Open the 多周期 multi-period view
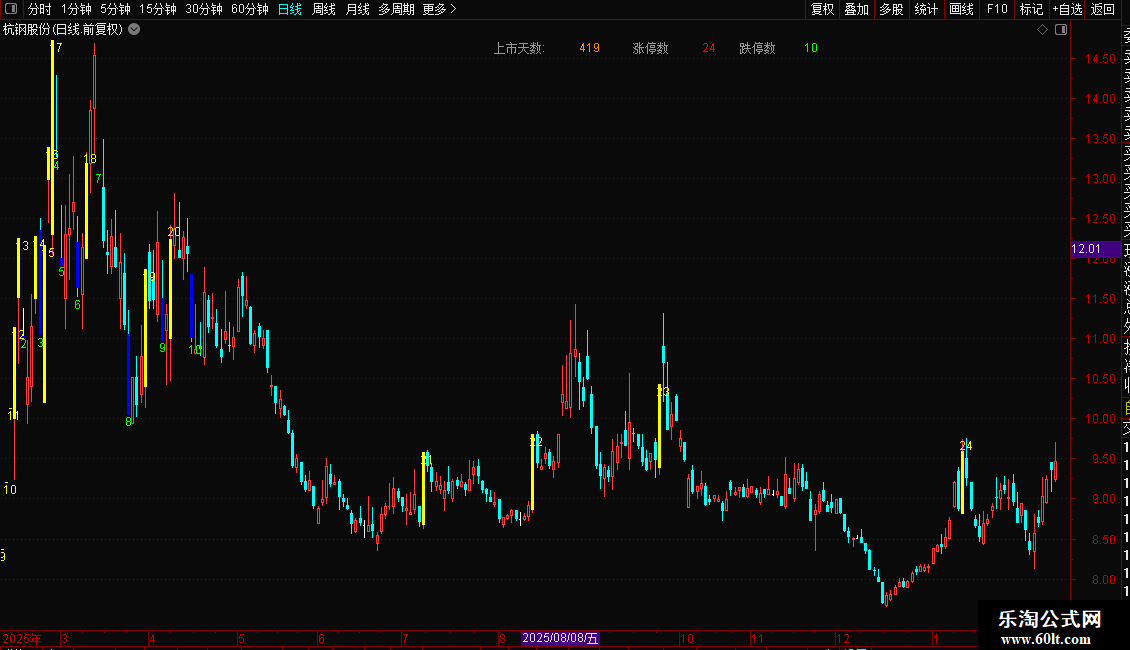 tap(396, 9)
